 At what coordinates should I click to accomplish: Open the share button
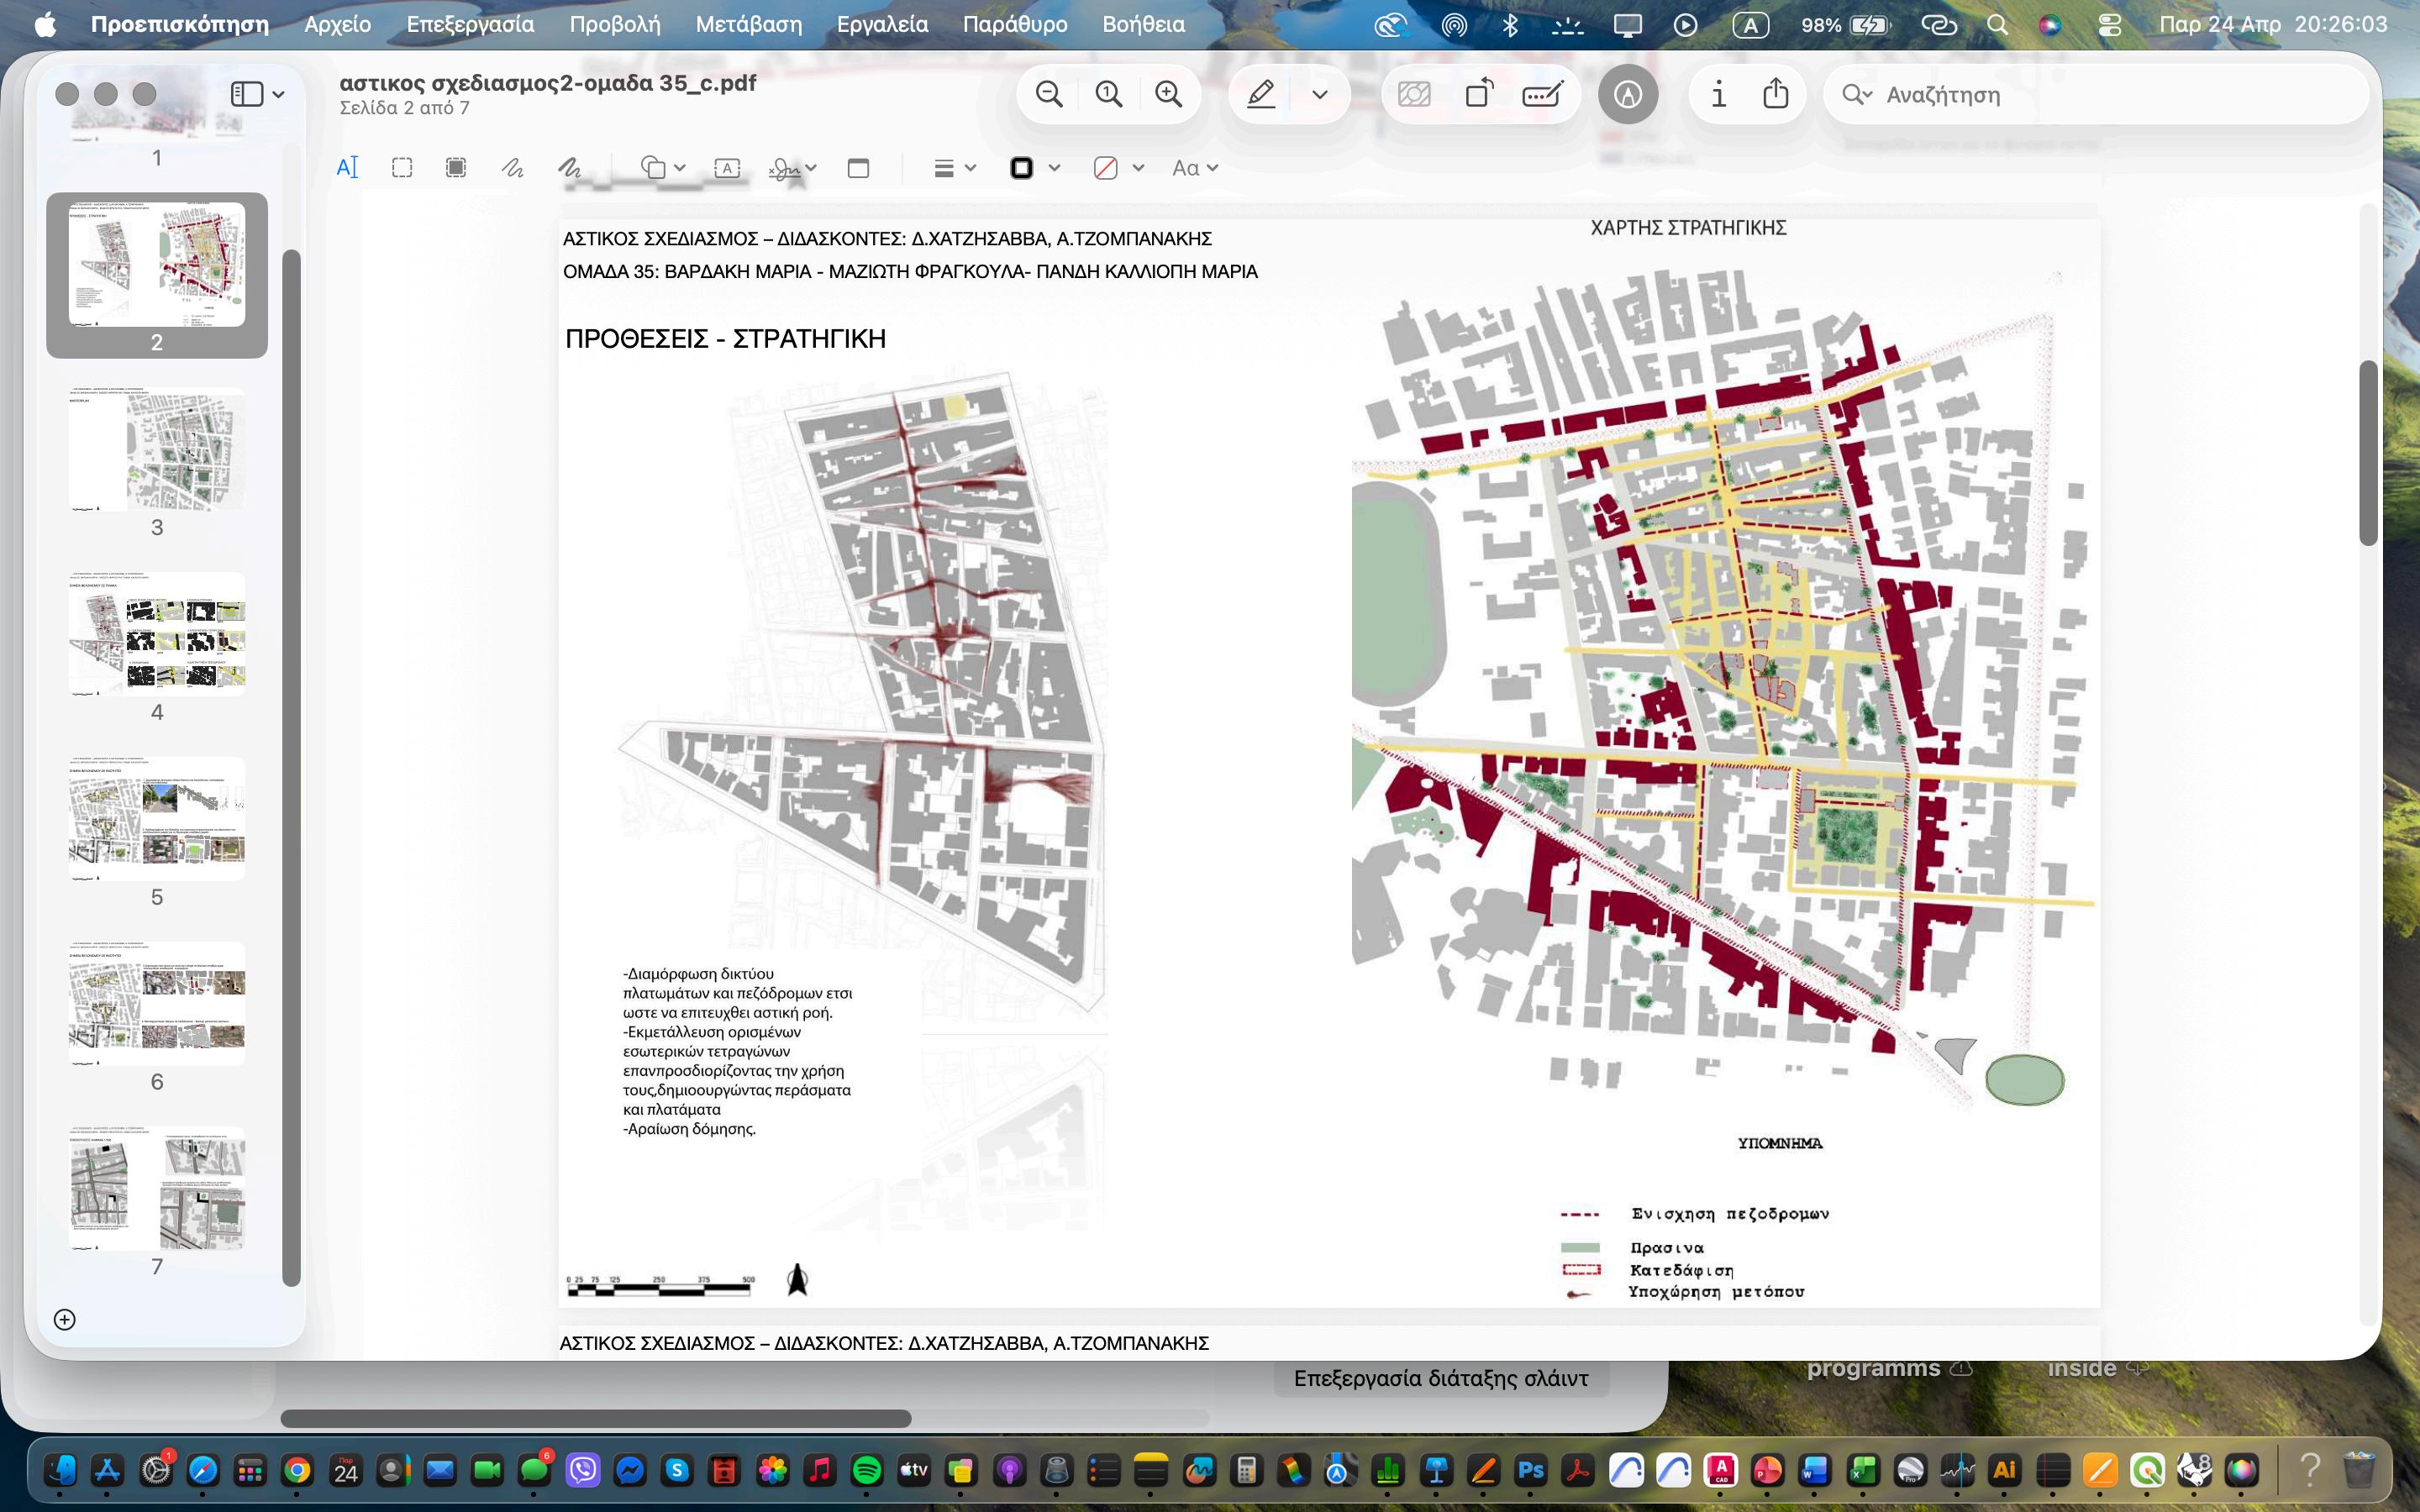click(1775, 94)
